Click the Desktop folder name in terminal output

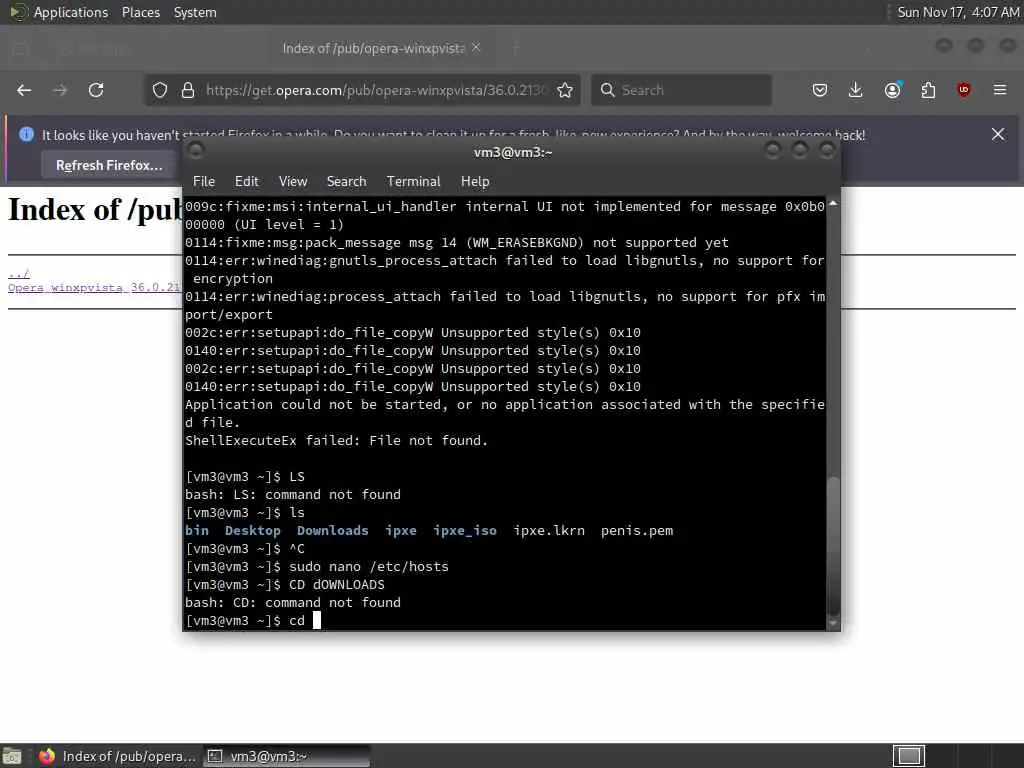pos(253,531)
